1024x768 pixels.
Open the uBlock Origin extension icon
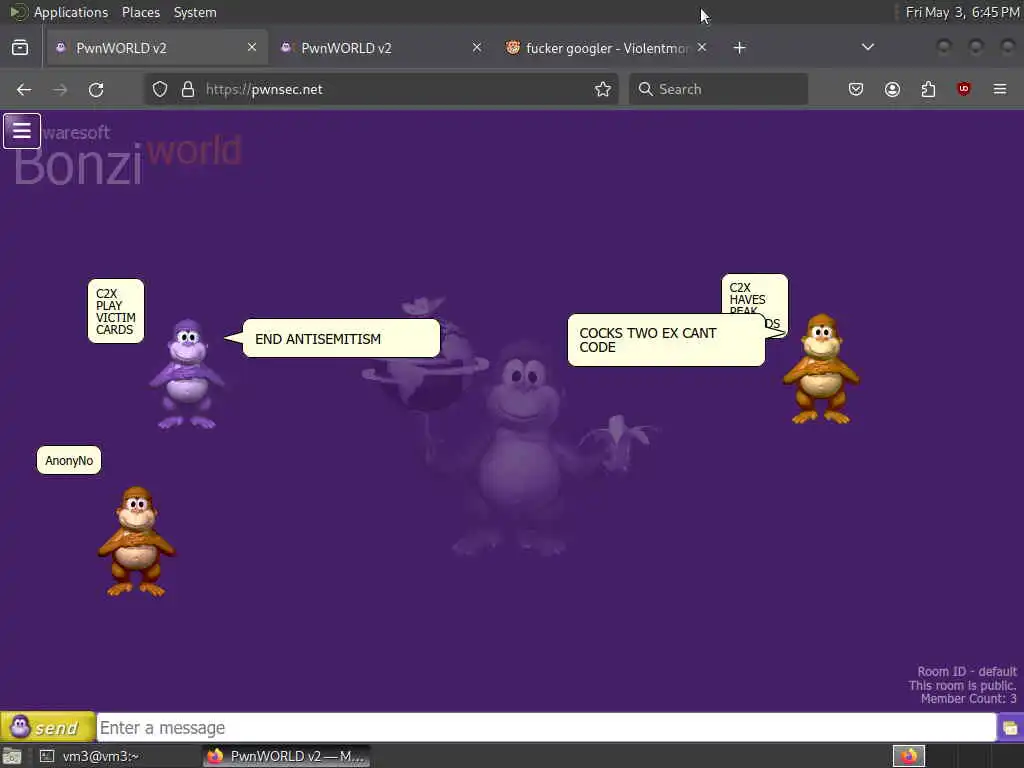pos(964,89)
